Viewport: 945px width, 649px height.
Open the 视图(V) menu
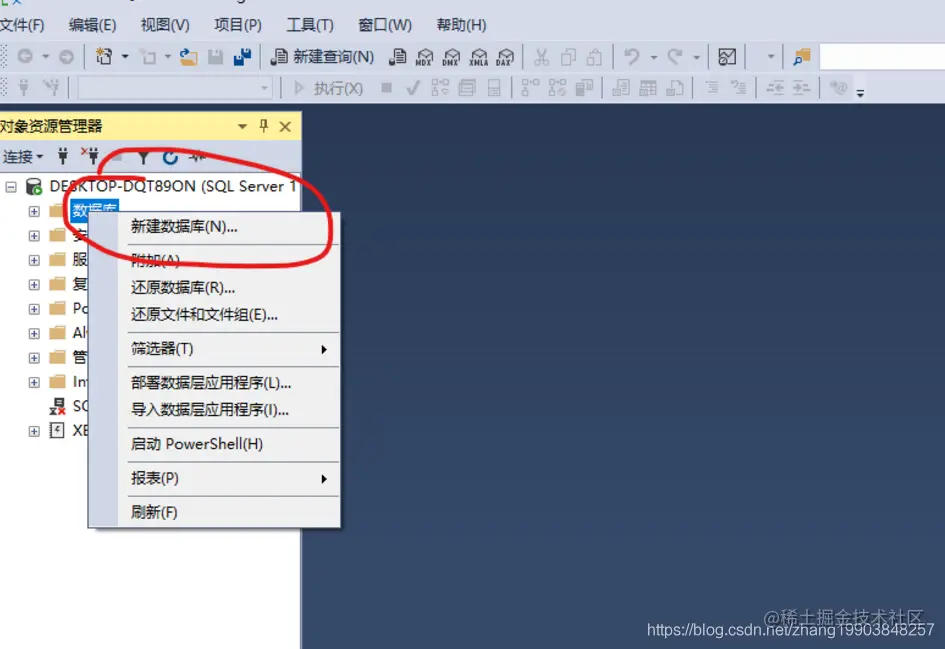coord(165,25)
